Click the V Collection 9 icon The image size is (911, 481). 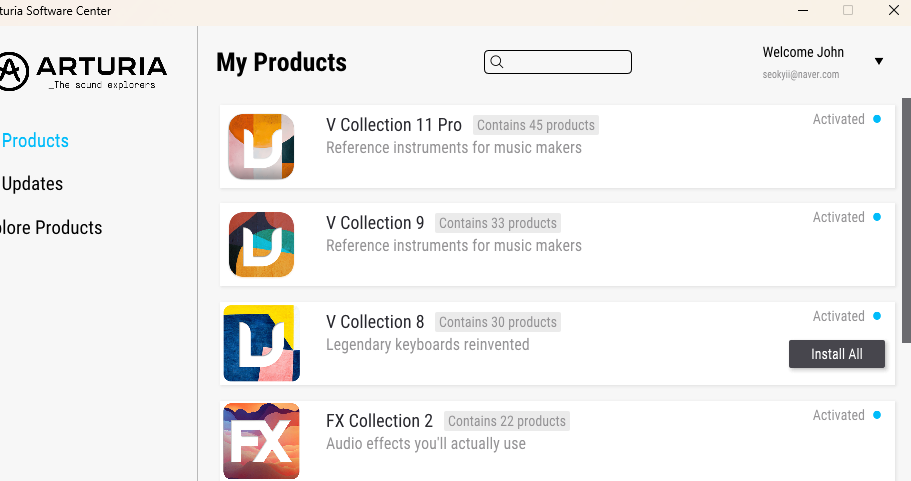261,245
